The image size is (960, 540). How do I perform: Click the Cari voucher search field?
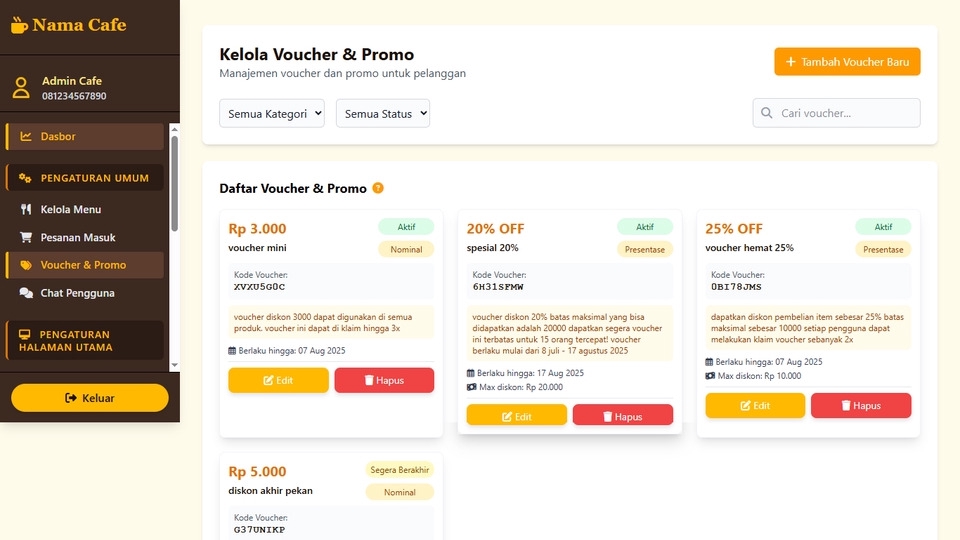(x=845, y=114)
